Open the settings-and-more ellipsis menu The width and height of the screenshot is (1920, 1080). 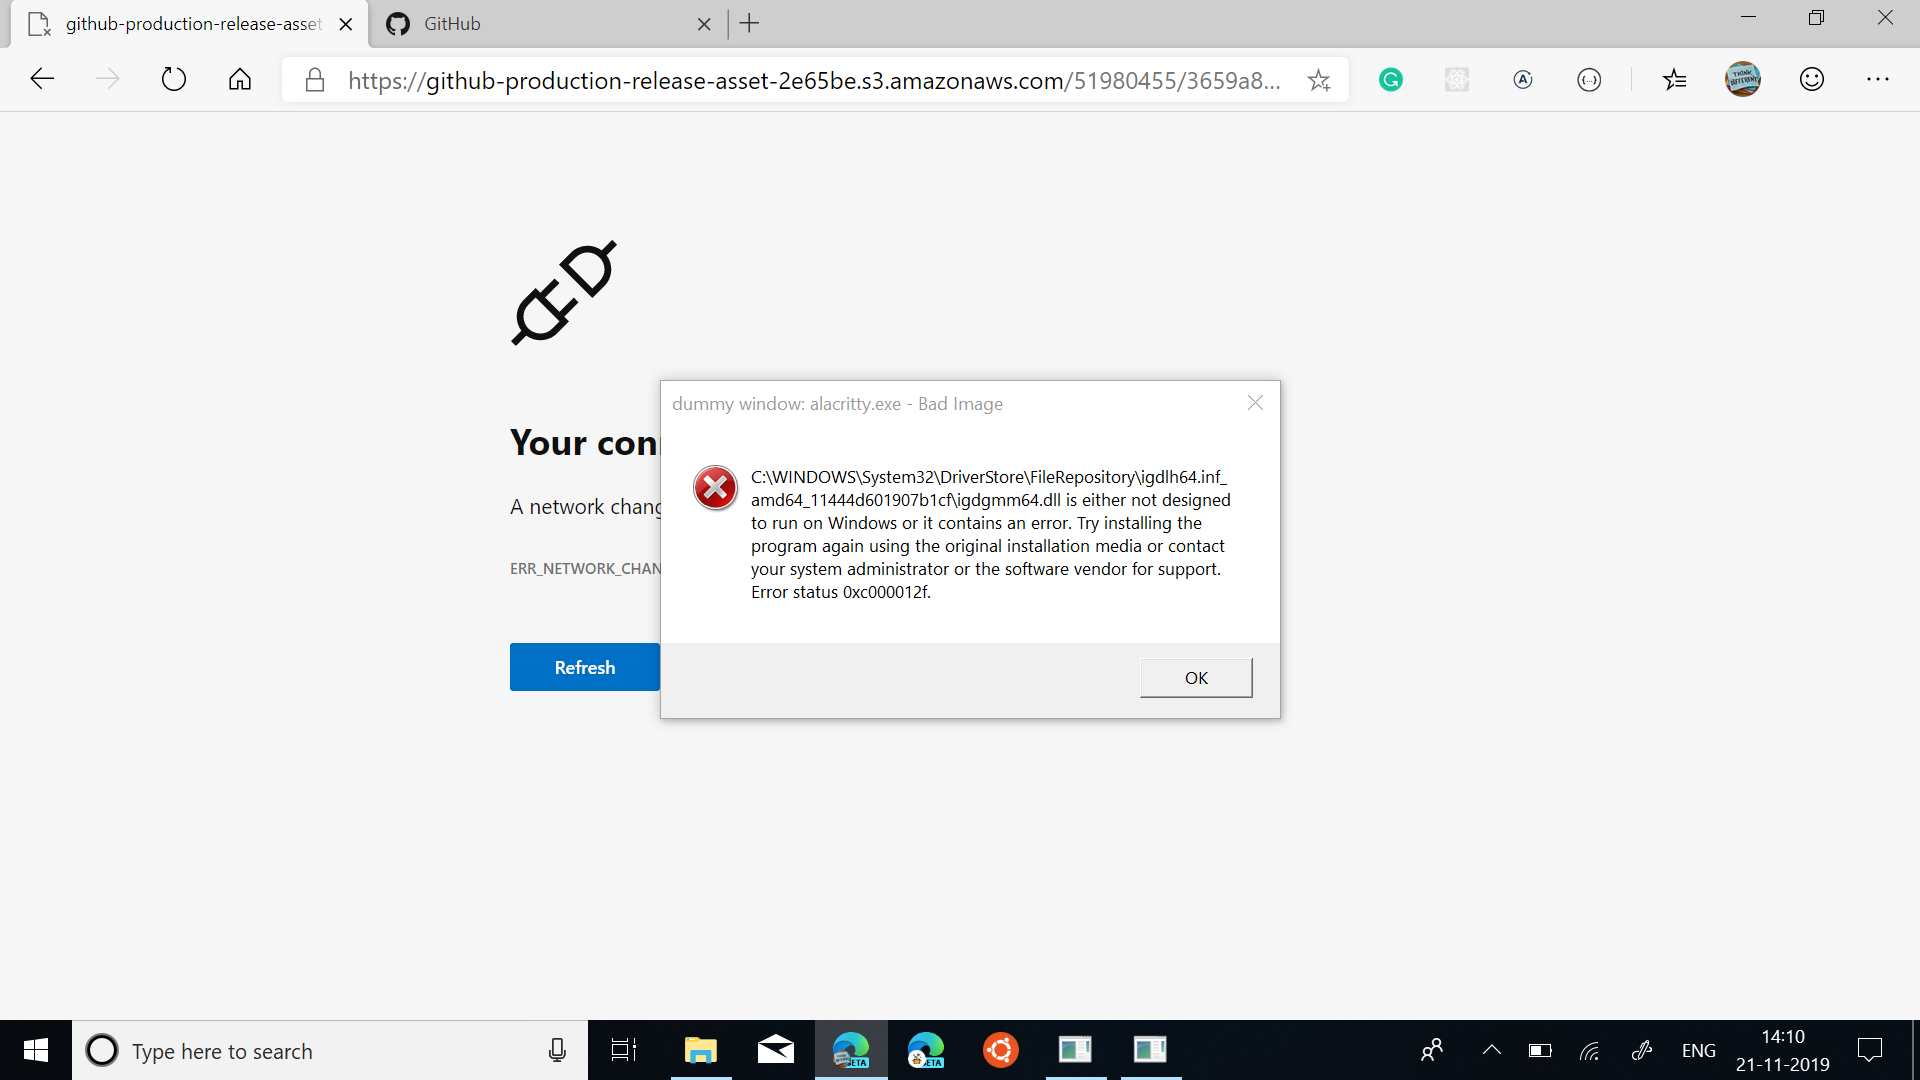tap(1880, 79)
